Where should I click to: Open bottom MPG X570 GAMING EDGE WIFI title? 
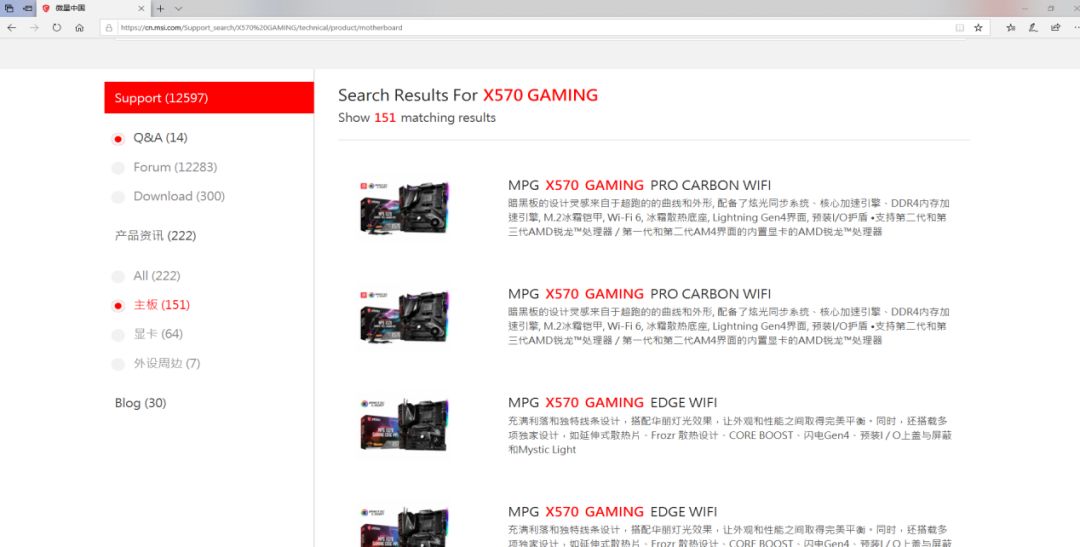point(612,512)
